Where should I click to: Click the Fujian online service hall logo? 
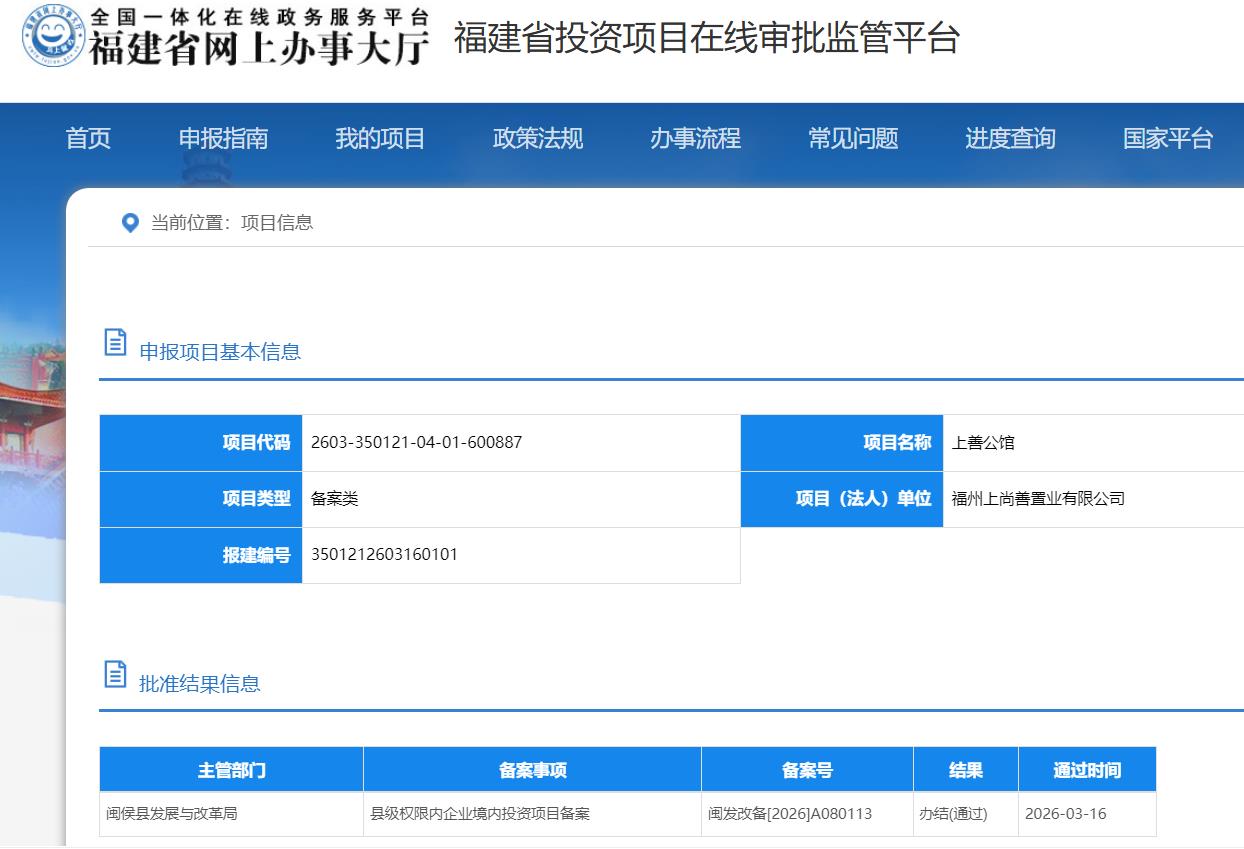click(x=226, y=36)
